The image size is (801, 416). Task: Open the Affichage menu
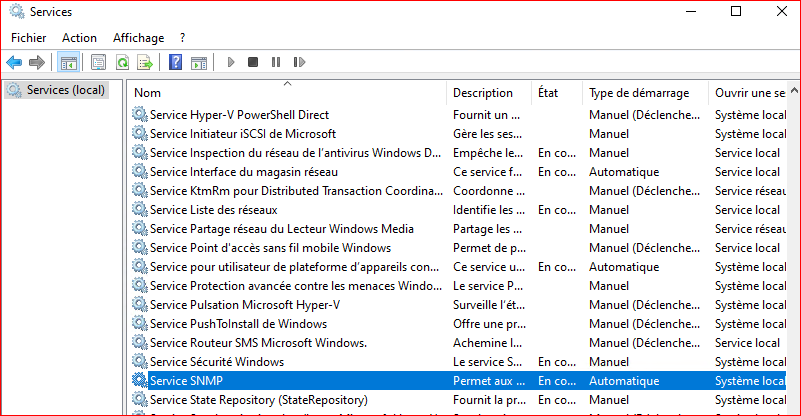click(x=138, y=37)
